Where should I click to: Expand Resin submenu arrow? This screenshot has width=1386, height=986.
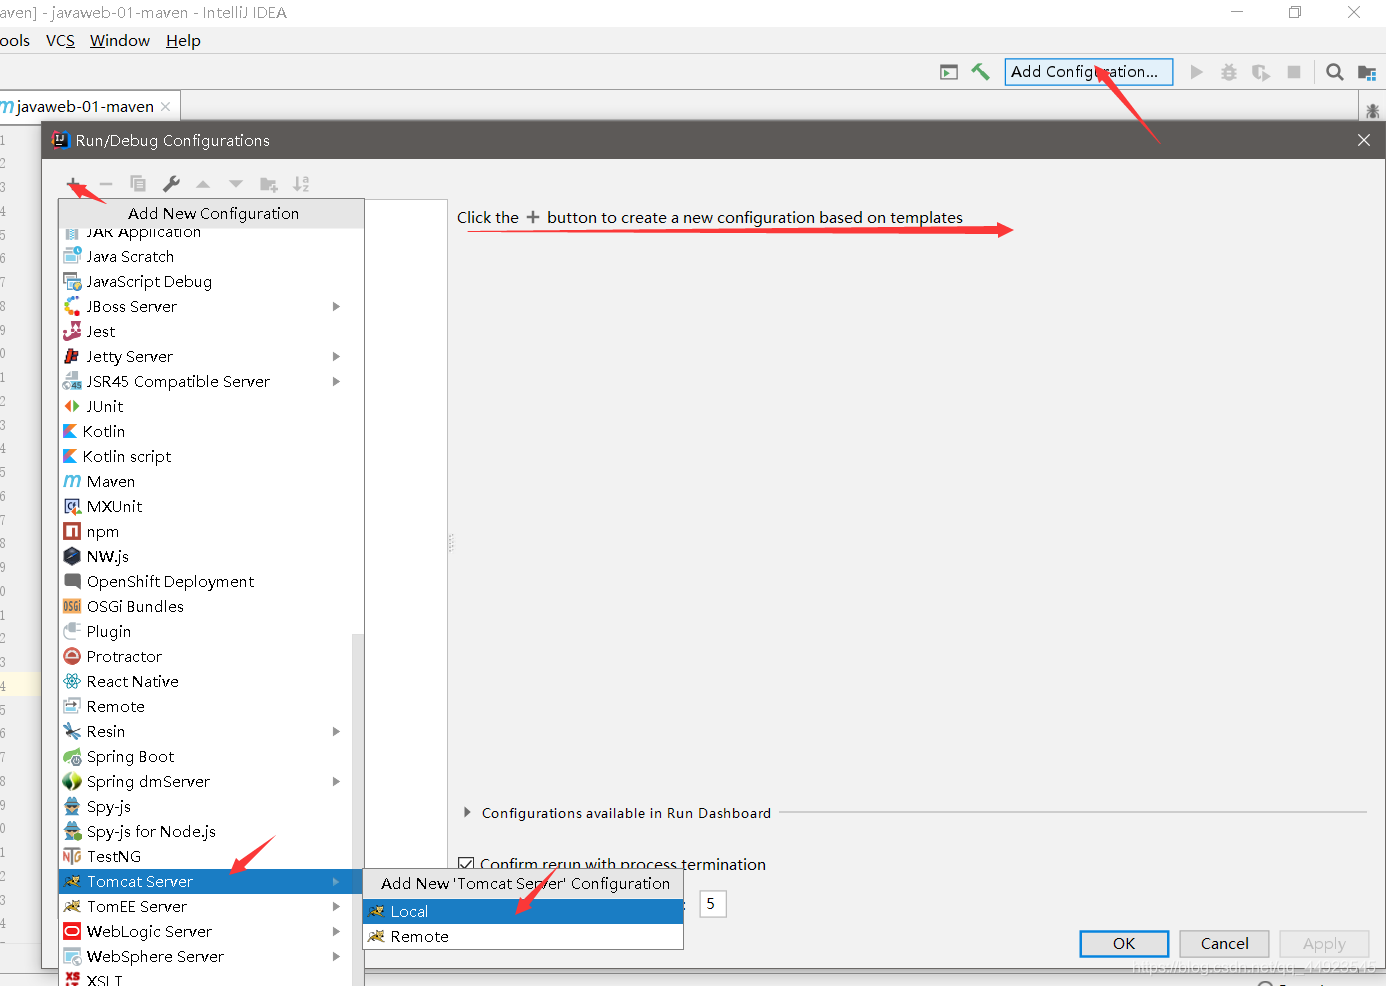tap(336, 731)
